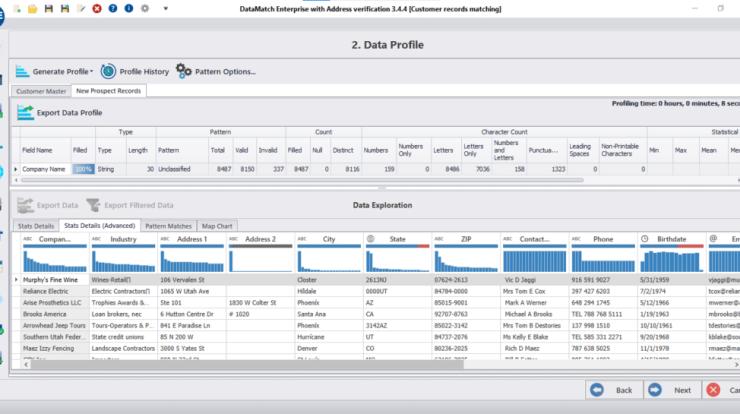Click the Address 2 gray fill bar
This screenshot has height=414, width=740.
click(261, 246)
